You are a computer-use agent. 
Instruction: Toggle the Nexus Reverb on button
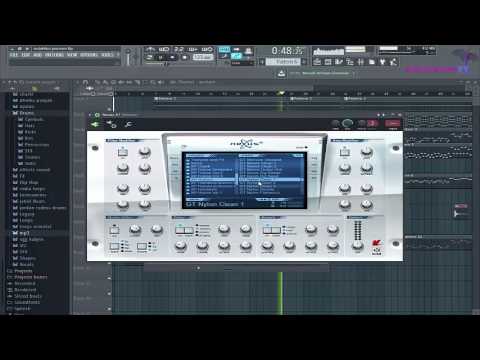coord(267,230)
